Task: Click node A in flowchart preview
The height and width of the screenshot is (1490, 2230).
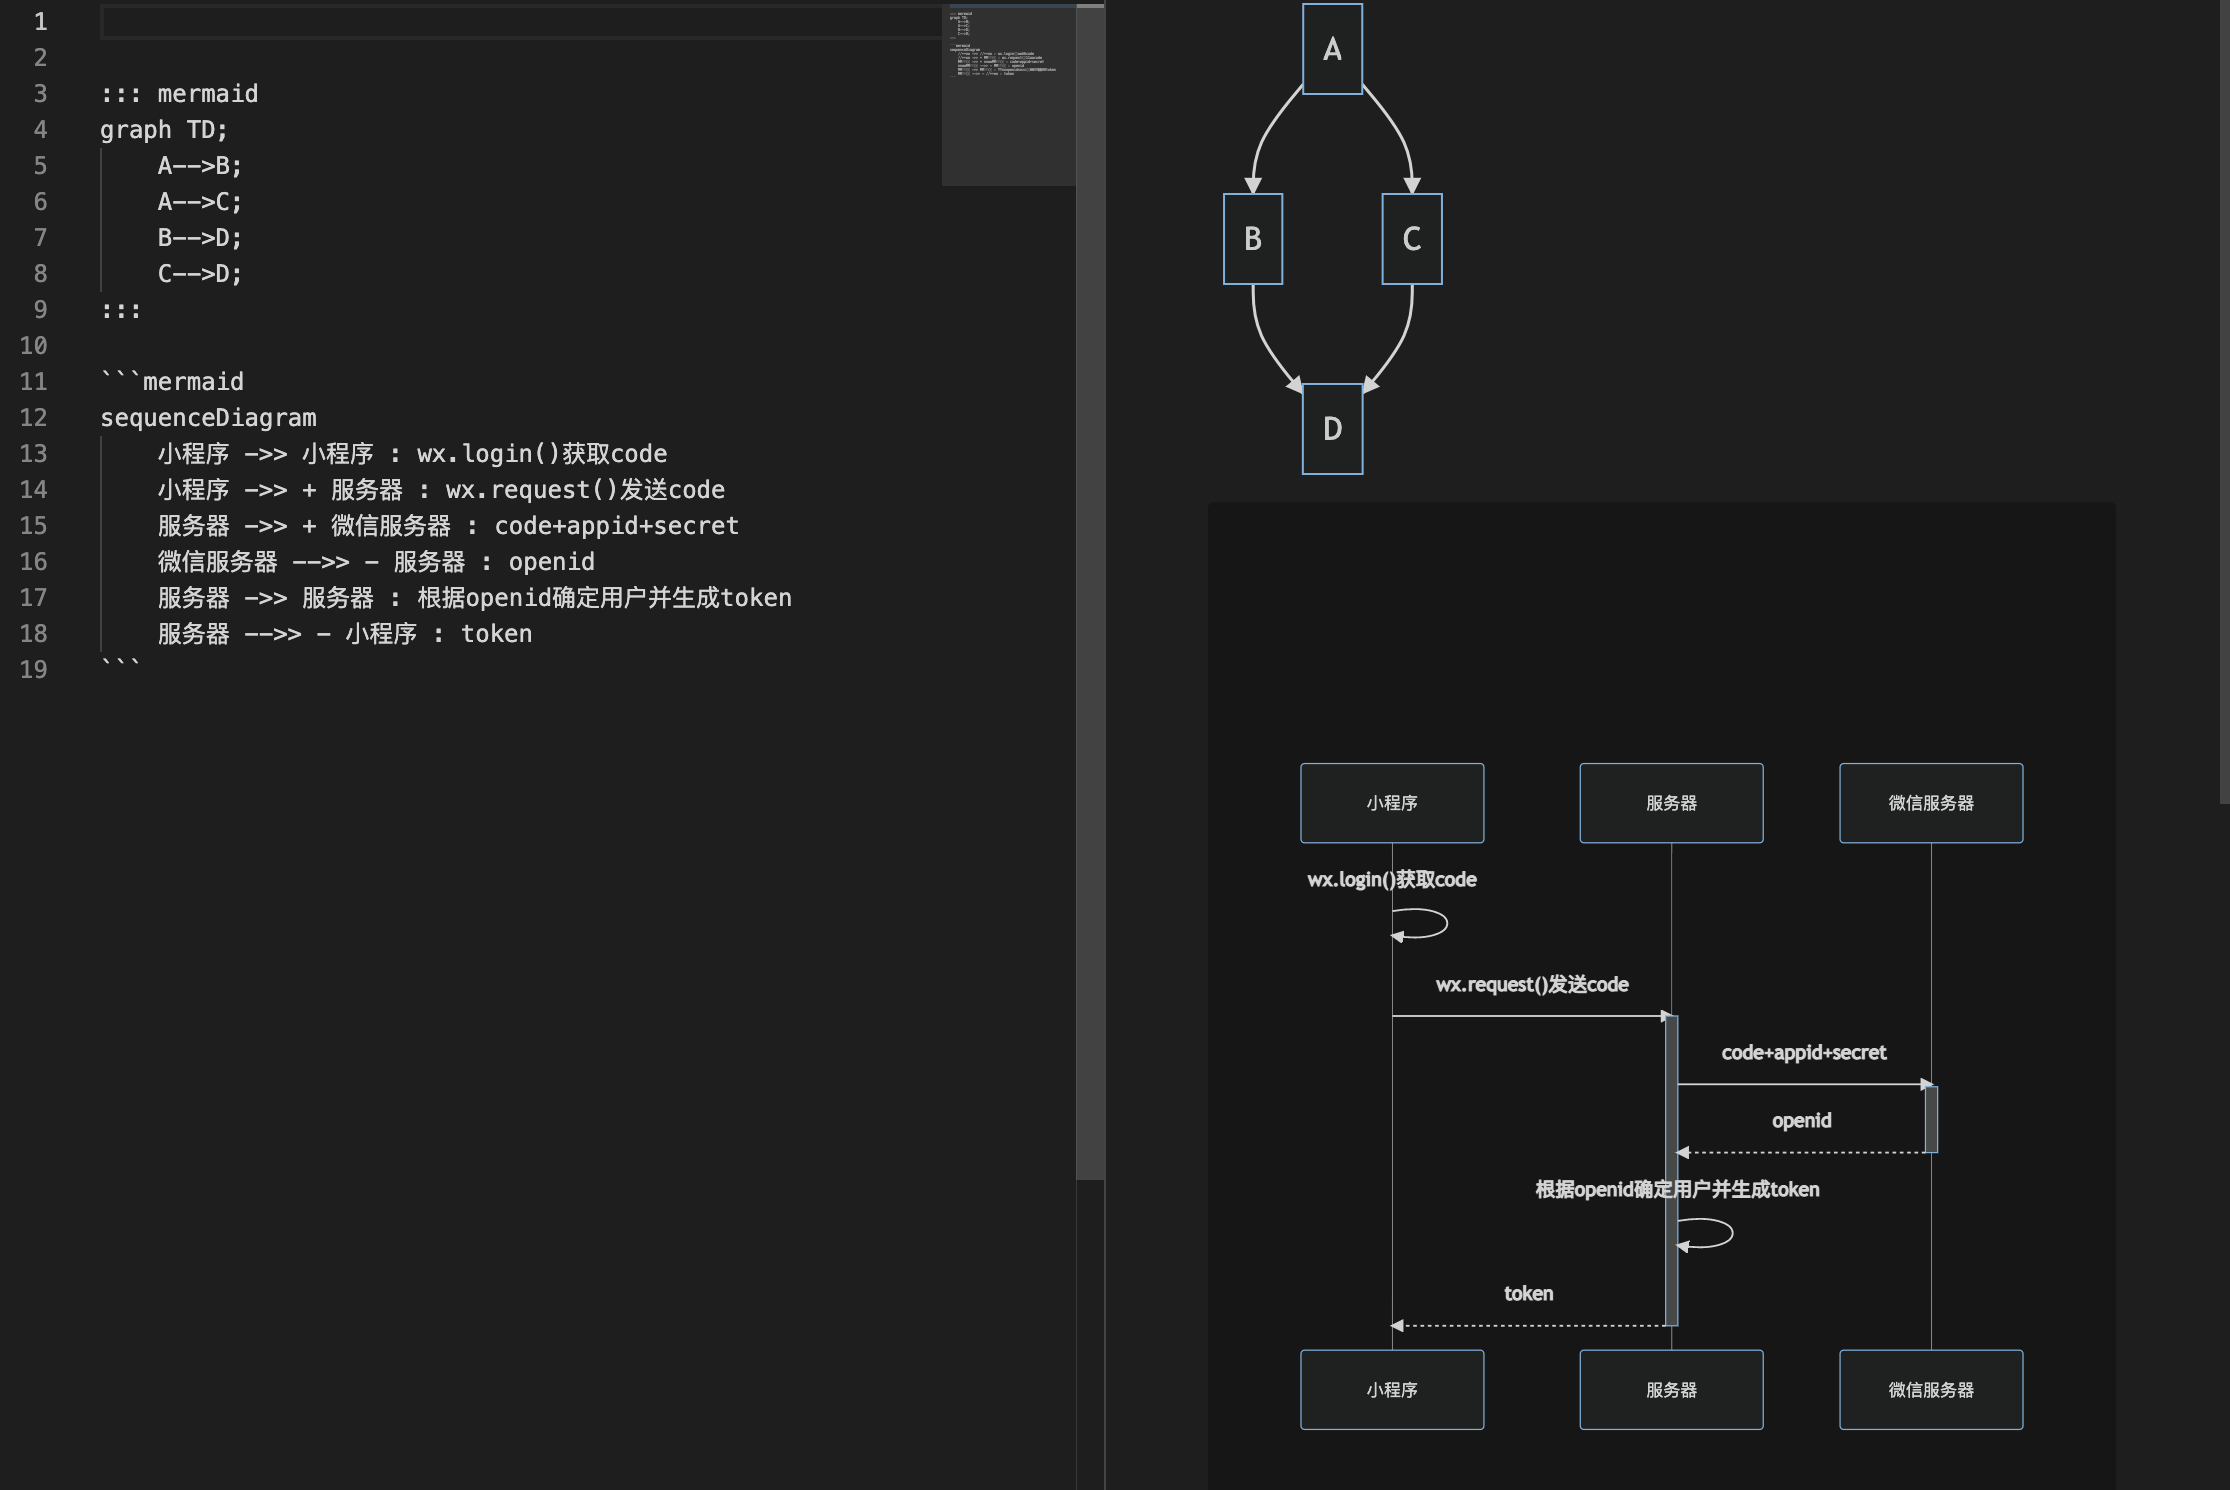Action: (x=1332, y=49)
